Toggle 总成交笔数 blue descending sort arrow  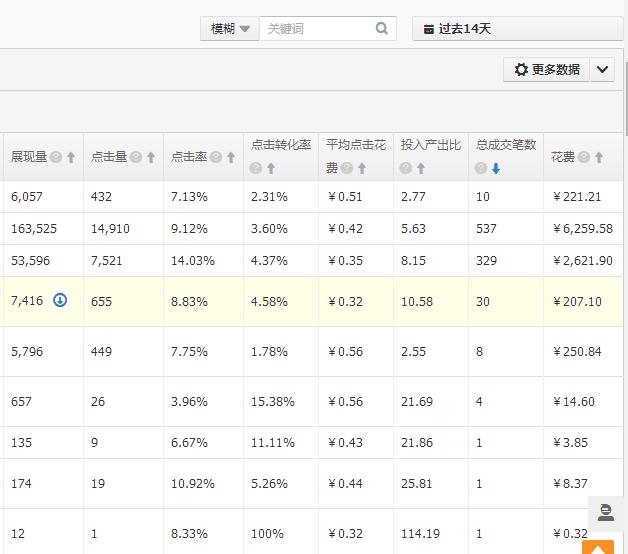tap(496, 168)
